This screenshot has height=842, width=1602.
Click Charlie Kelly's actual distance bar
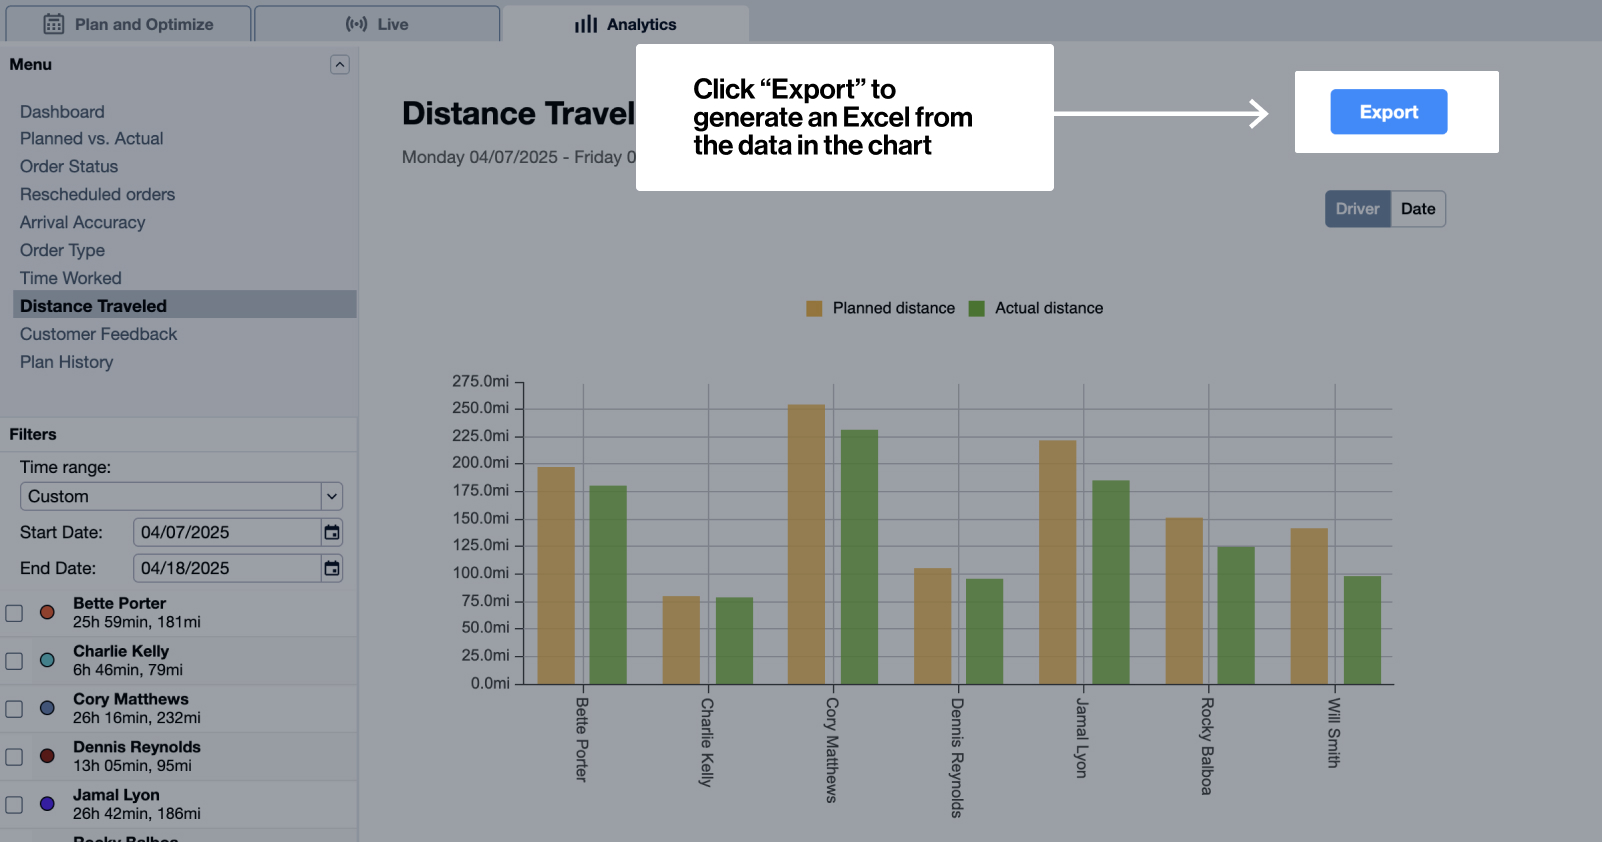pyautogui.click(x=734, y=641)
